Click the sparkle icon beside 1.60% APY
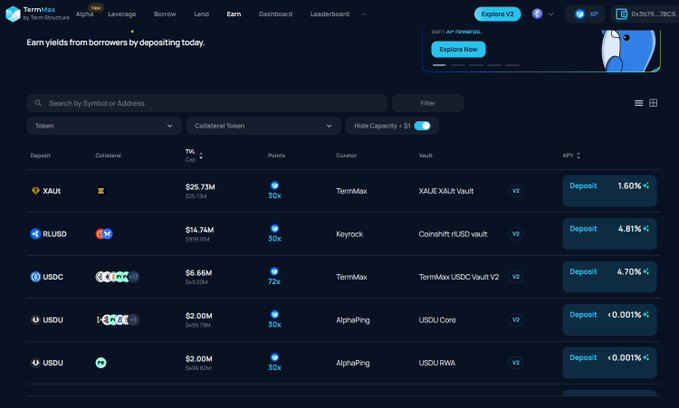 click(x=646, y=185)
